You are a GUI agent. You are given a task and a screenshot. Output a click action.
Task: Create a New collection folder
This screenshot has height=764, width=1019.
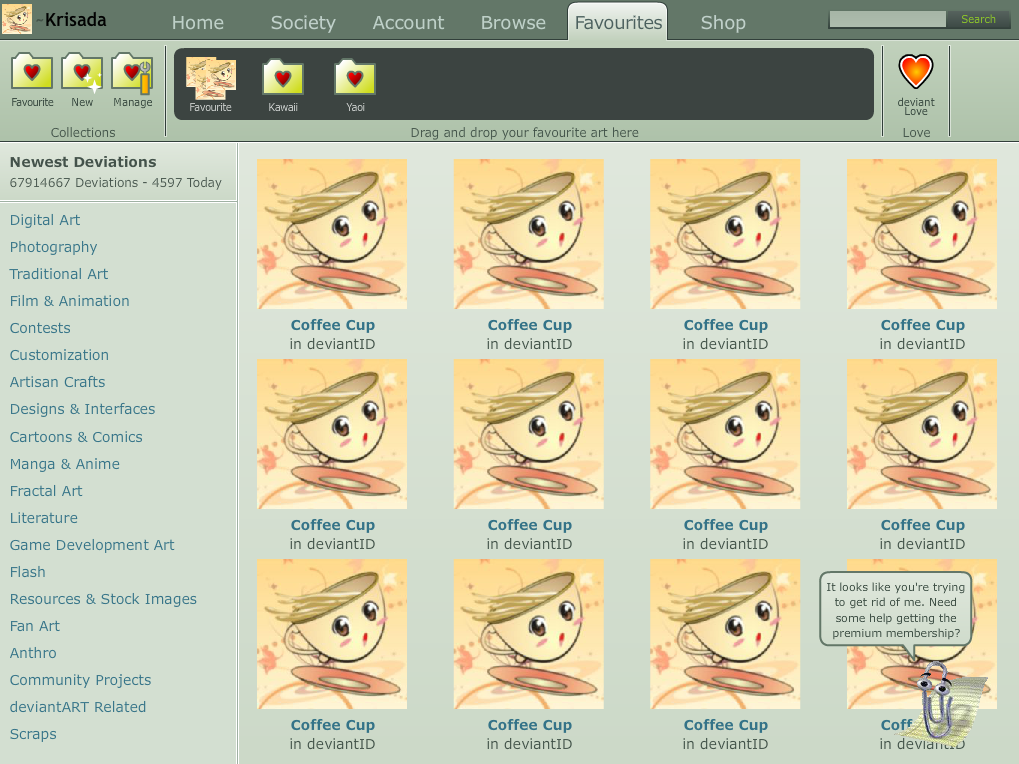coord(82,72)
